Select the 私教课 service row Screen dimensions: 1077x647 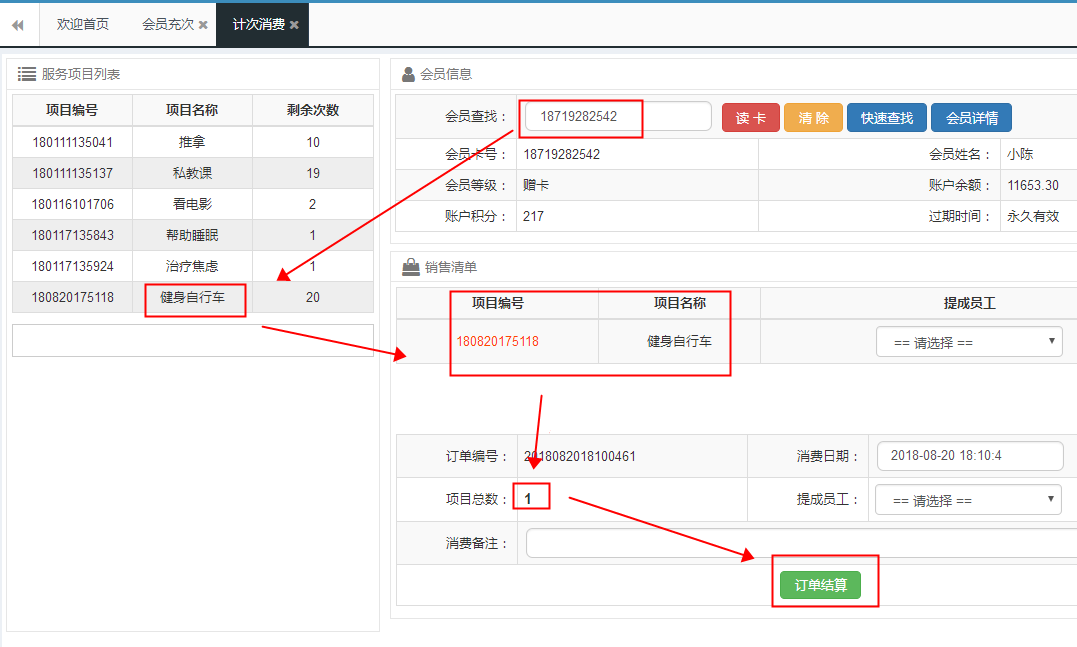pos(192,173)
